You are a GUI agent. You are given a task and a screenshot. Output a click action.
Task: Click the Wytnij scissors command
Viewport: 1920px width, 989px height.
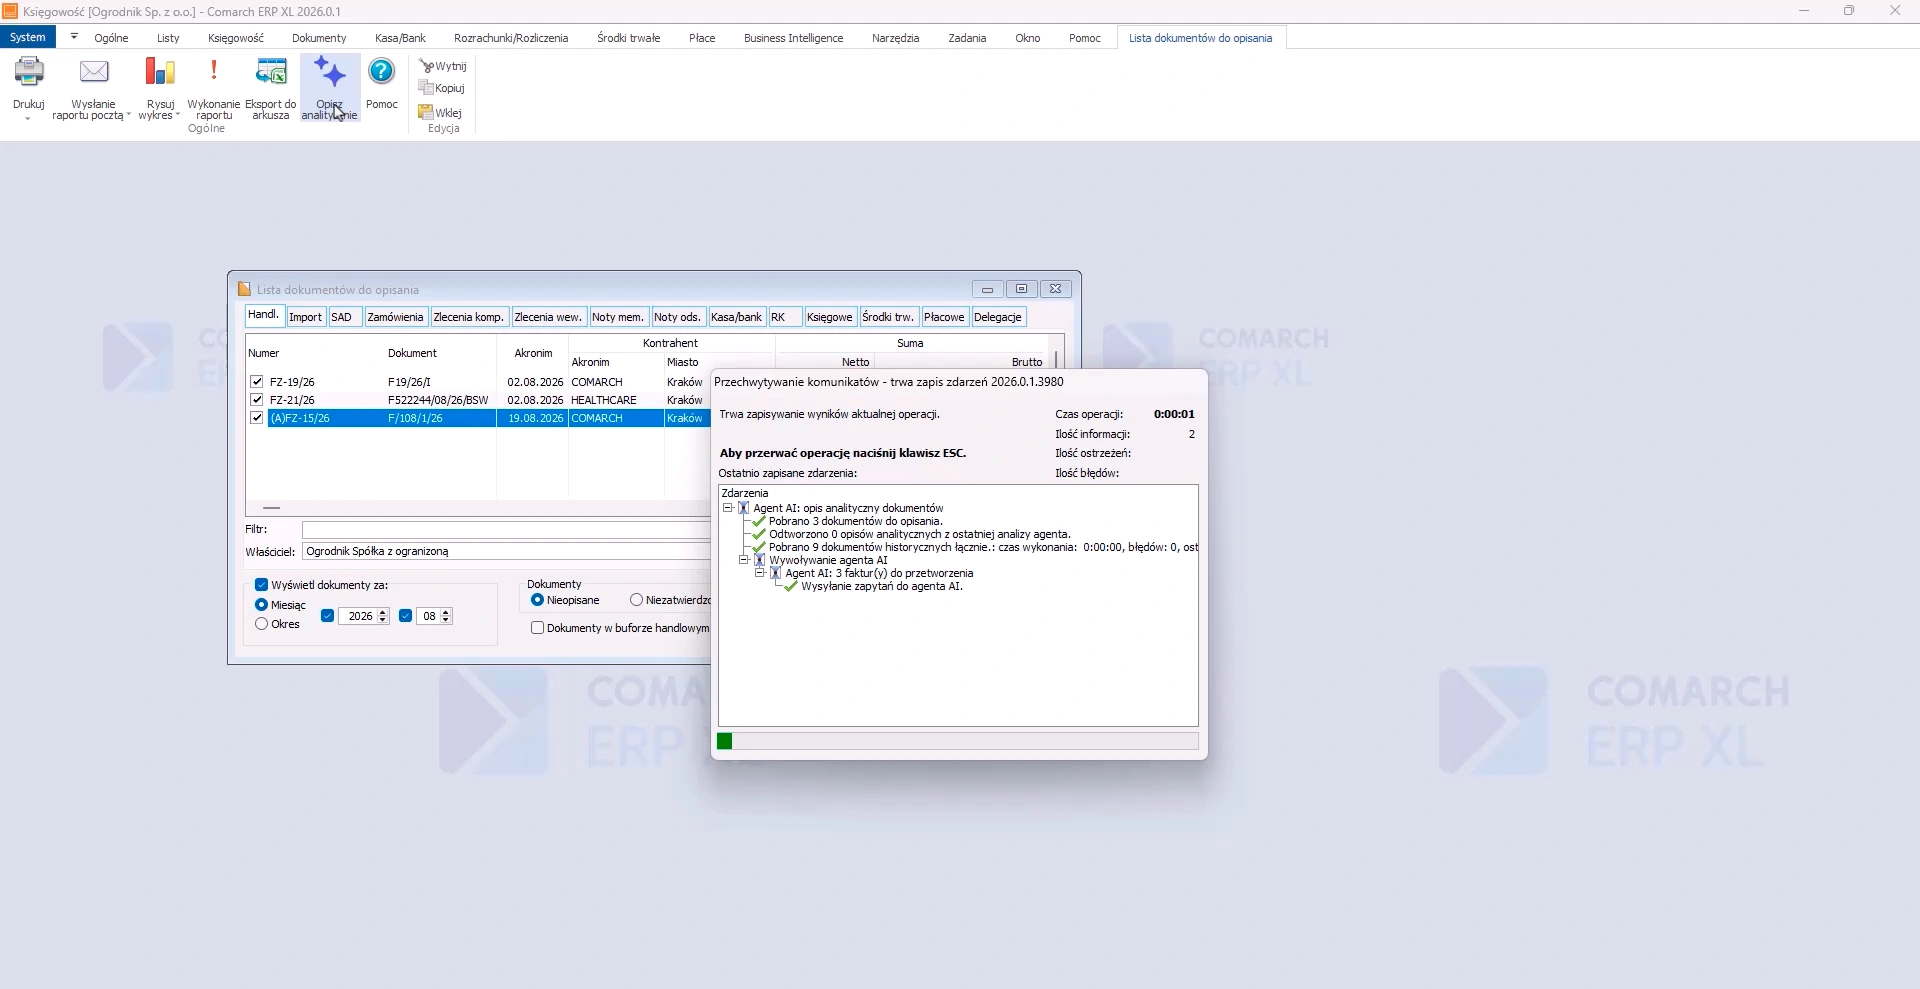point(443,66)
